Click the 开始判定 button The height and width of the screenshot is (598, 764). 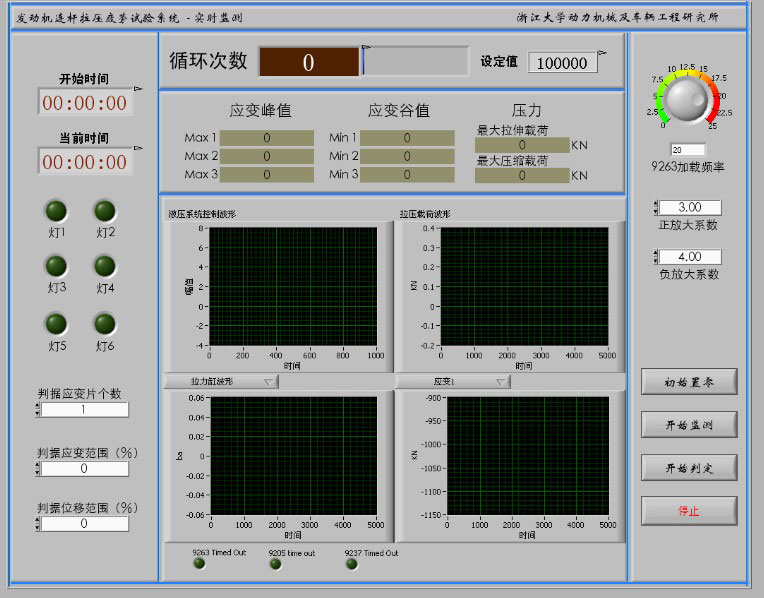coord(688,468)
